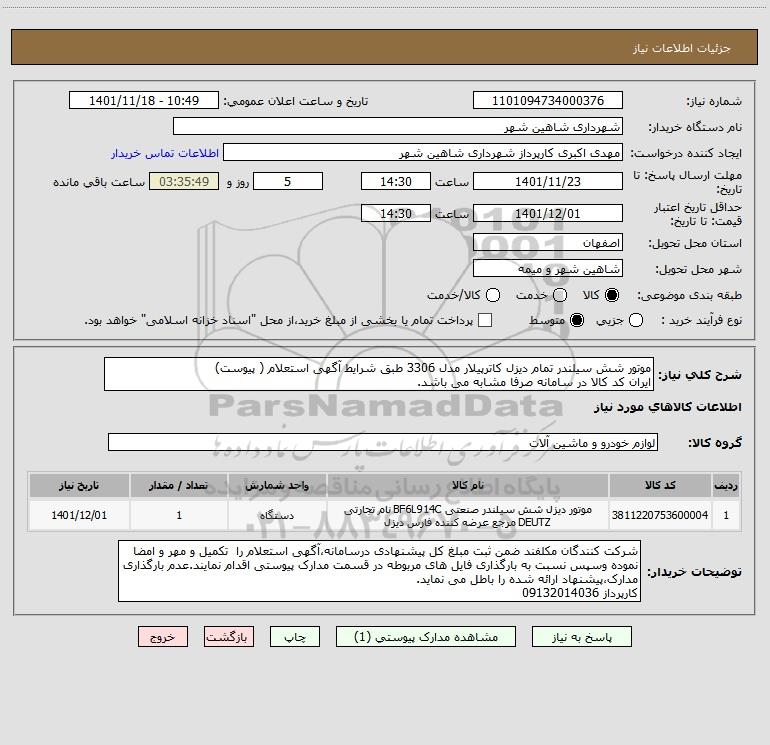Click the response deadline date 1401/11/23
The image size is (770, 745).
click(548, 181)
